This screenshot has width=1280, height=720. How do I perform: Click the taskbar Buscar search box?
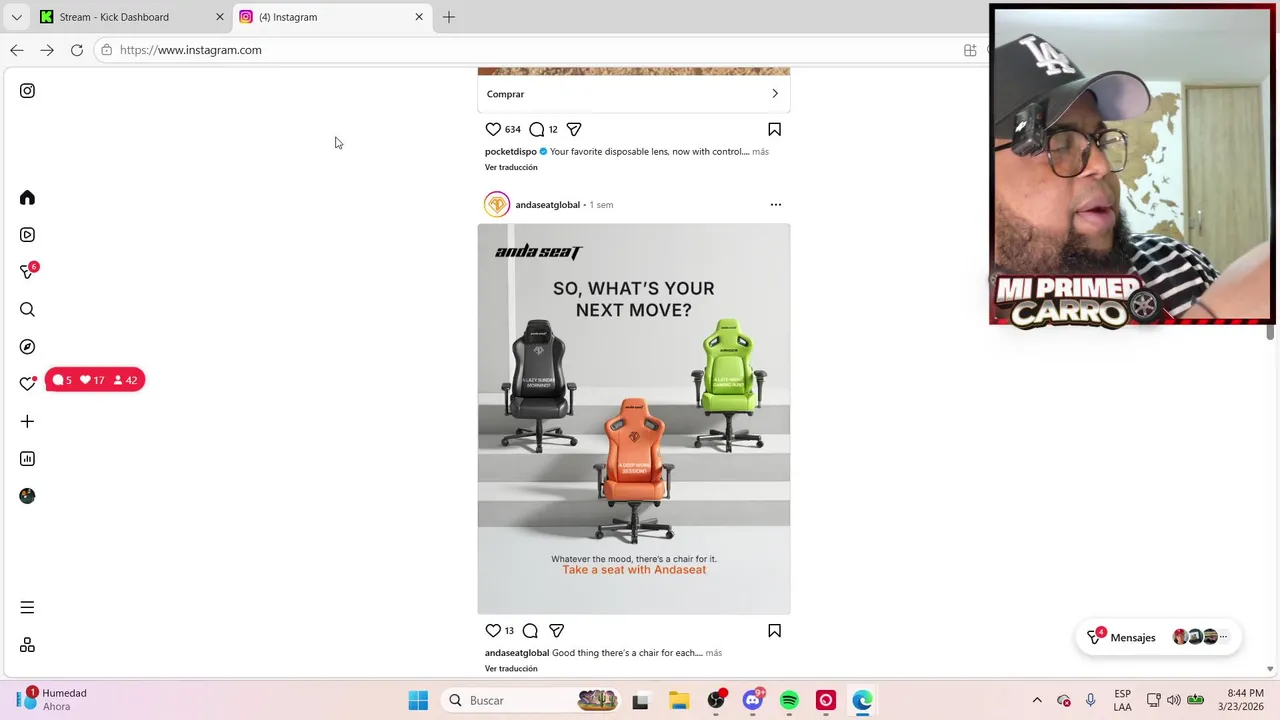tap(531, 700)
